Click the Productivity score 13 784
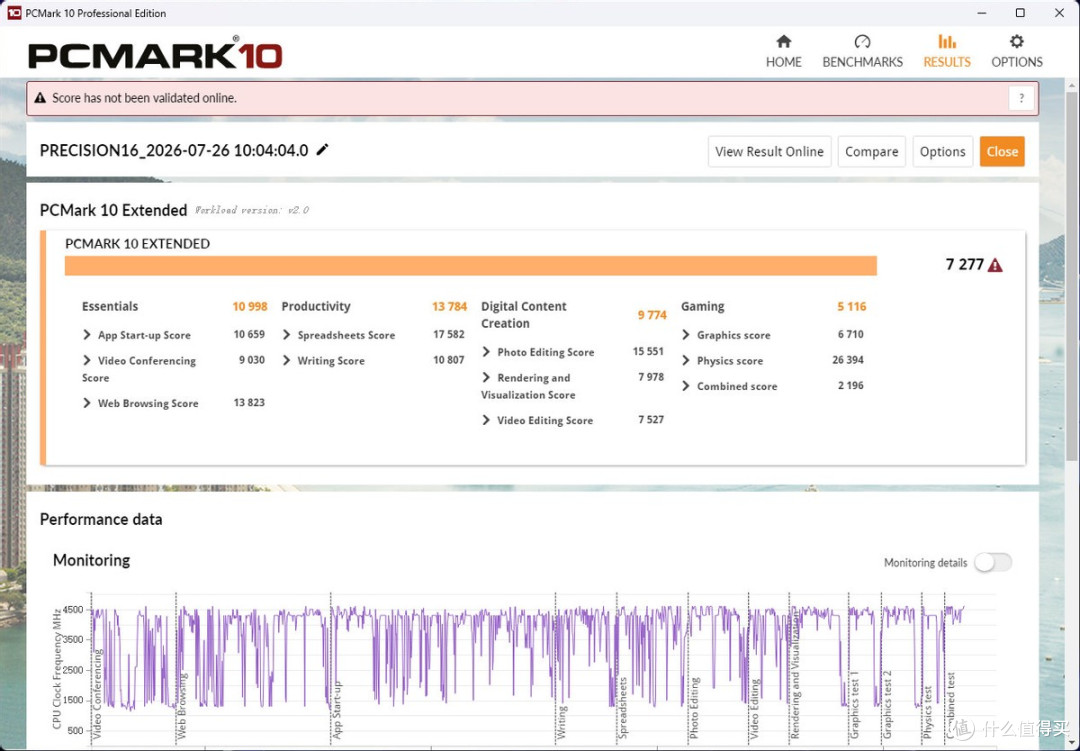The image size is (1080, 751). click(x=449, y=307)
